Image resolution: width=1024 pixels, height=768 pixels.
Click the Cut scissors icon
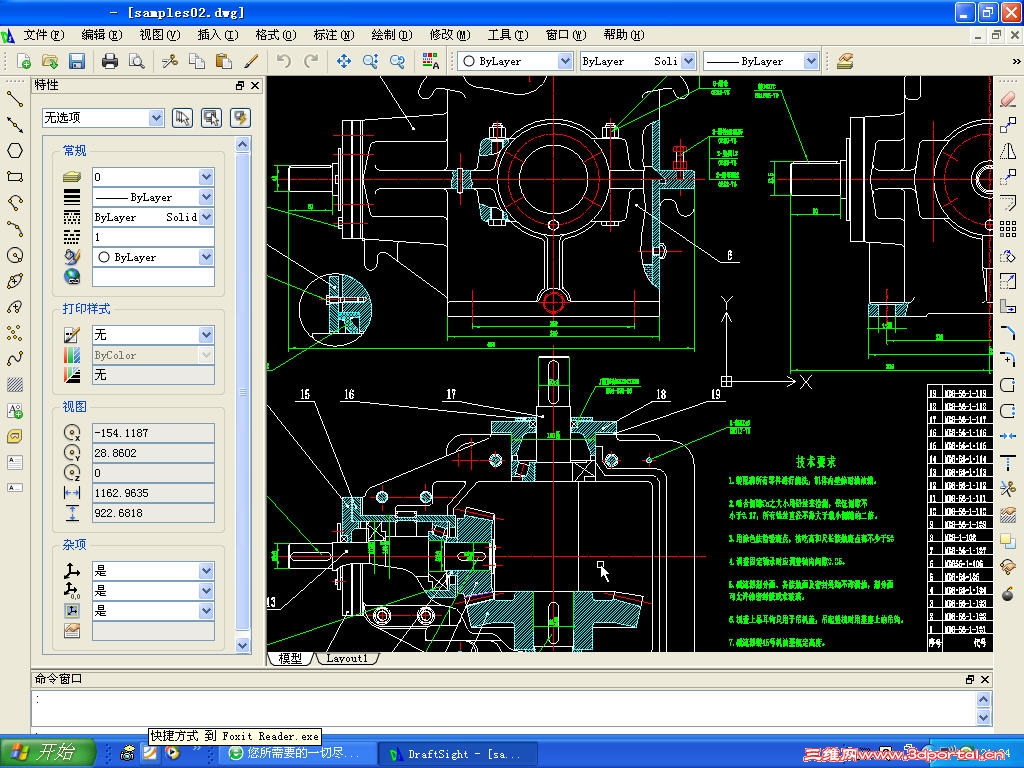click(170, 61)
